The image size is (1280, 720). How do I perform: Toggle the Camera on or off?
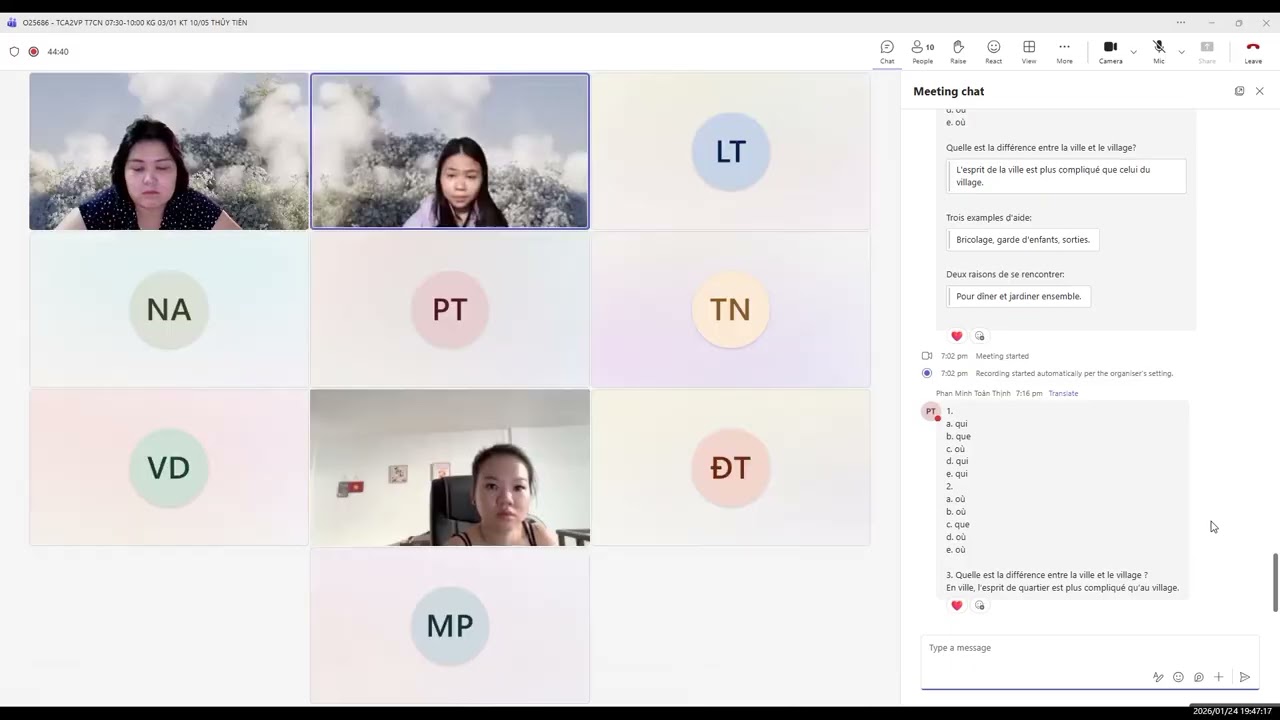pyautogui.click(x=1110, y=52)
